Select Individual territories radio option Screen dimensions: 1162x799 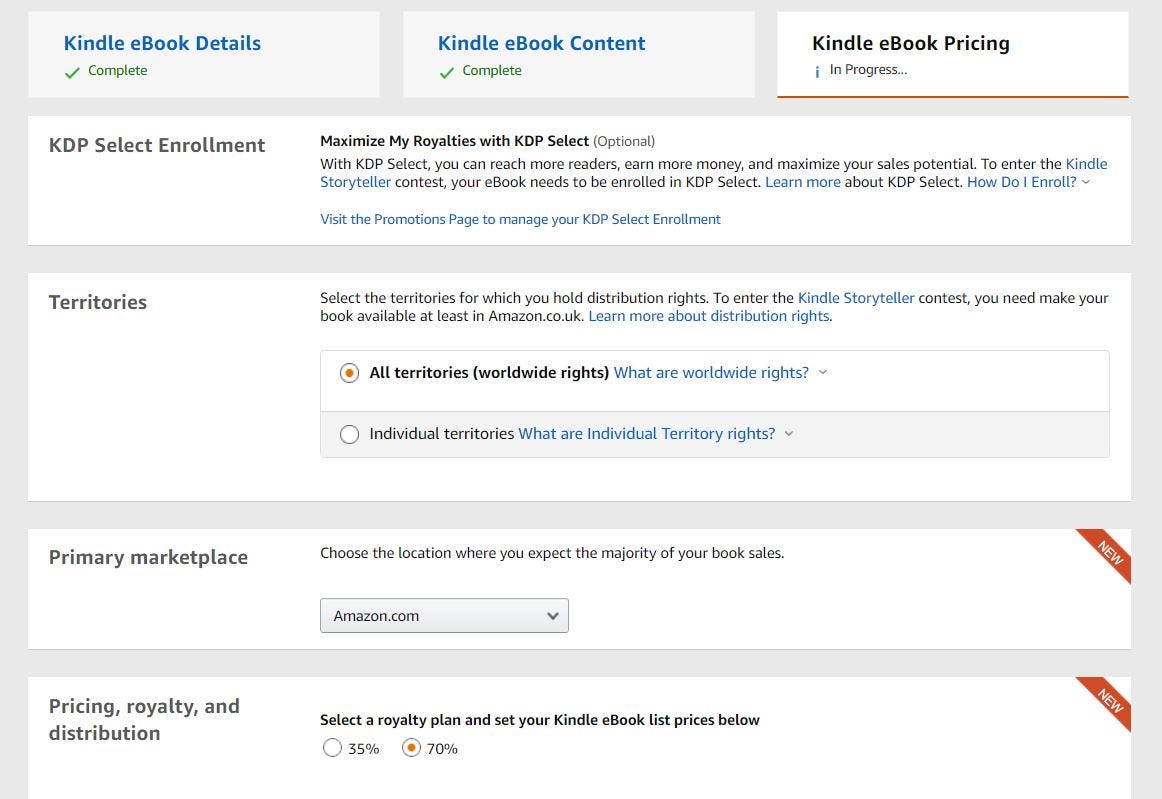pos(349,434)
